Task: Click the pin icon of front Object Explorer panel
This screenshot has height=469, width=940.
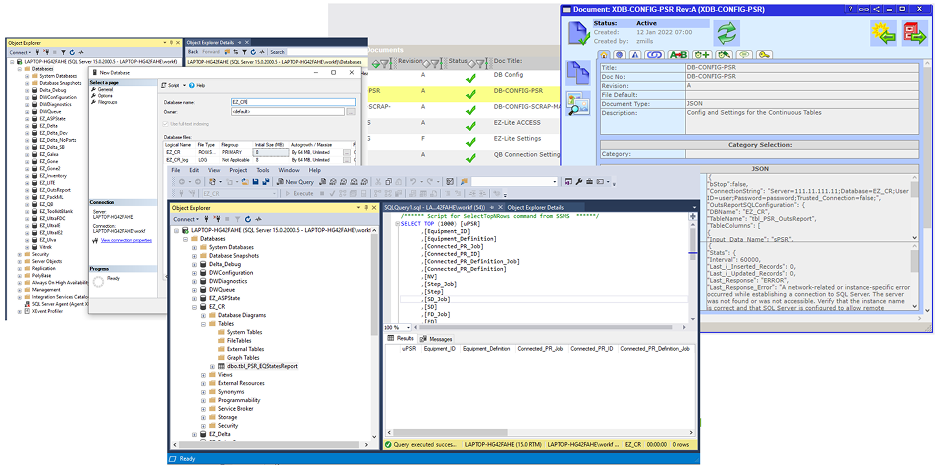Action: [x=366, y=208]
